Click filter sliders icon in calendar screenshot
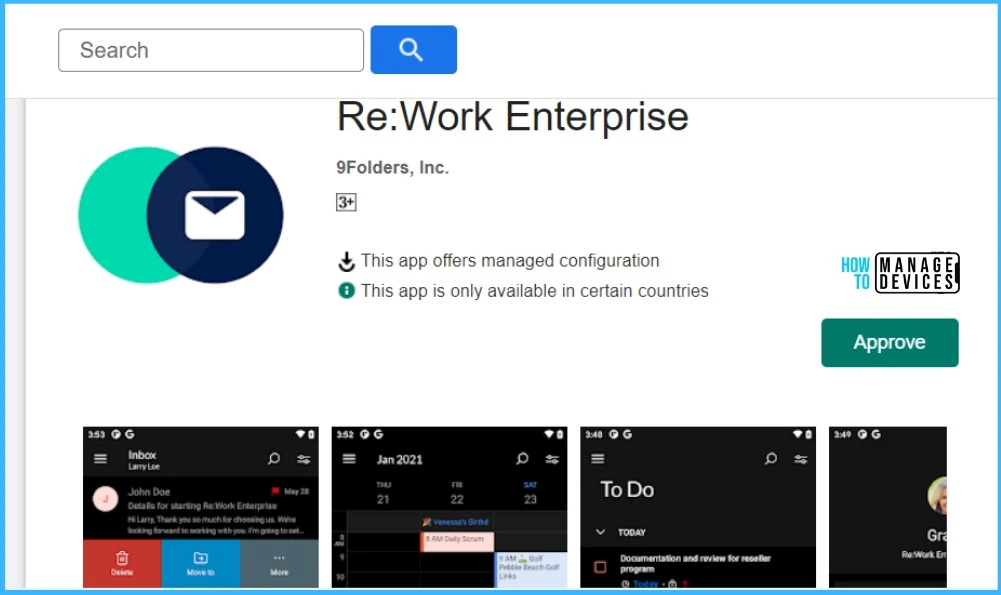The height and width of the screenshot is (595, 1001). (552, 459)
